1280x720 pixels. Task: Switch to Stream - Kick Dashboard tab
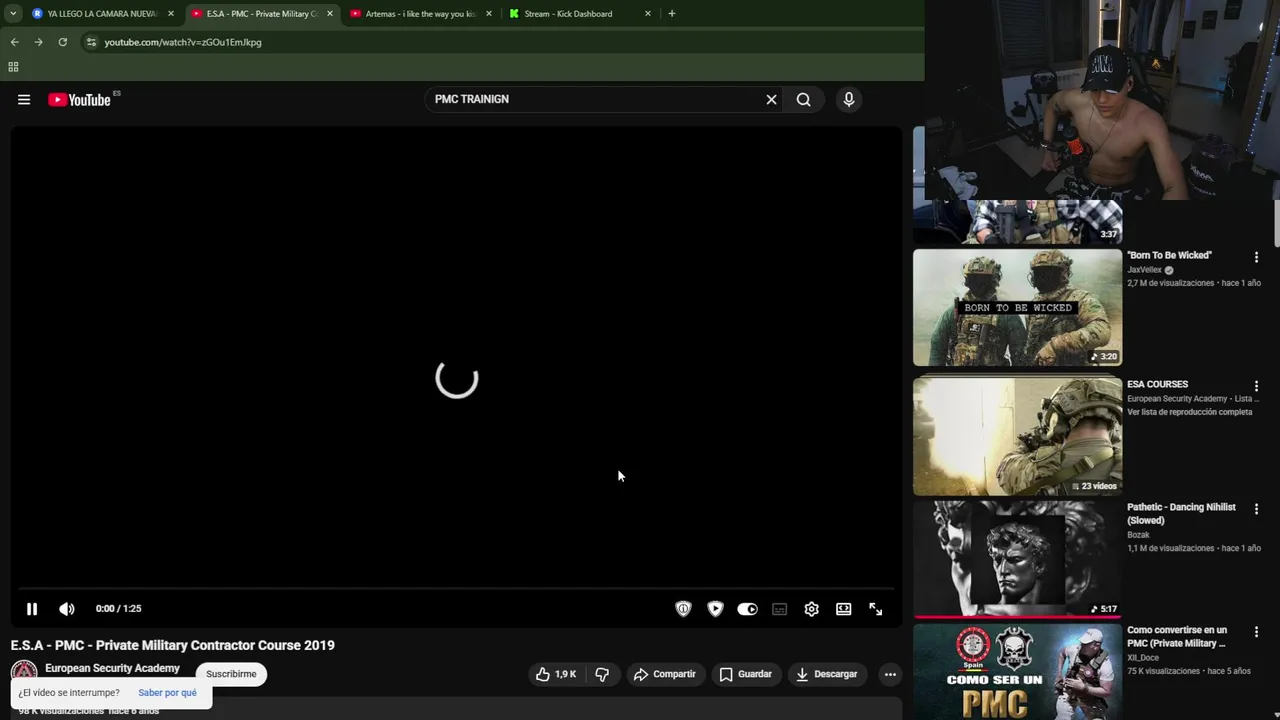click(580, 14)
